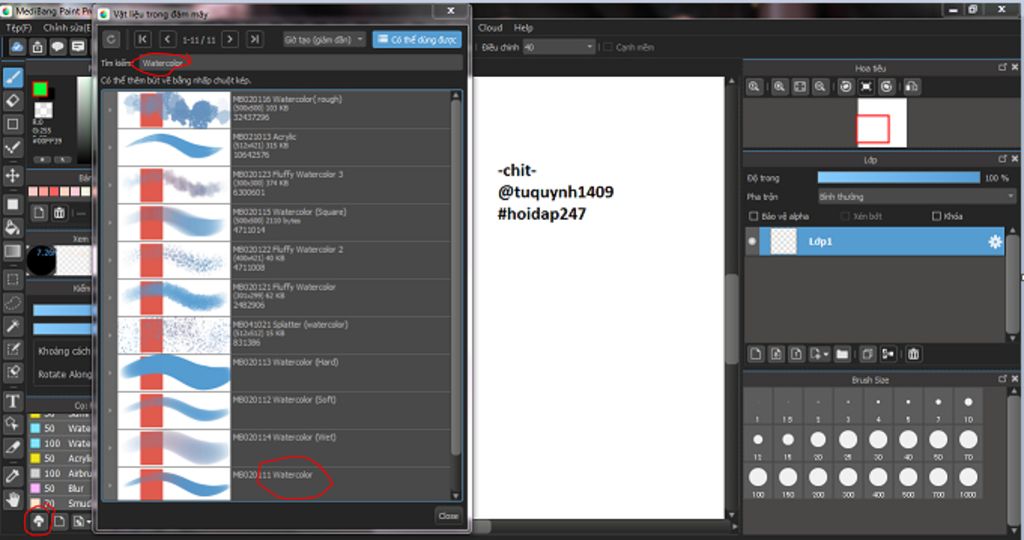Open the Cloud menu
1024x540 pixels.
[x=490, y=27]
